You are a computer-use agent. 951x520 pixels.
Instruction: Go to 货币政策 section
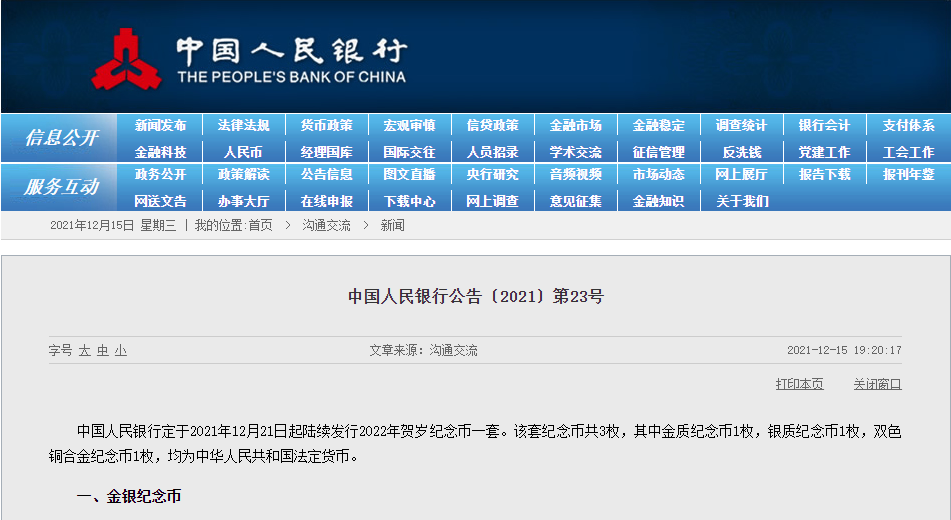click(326, 126)
